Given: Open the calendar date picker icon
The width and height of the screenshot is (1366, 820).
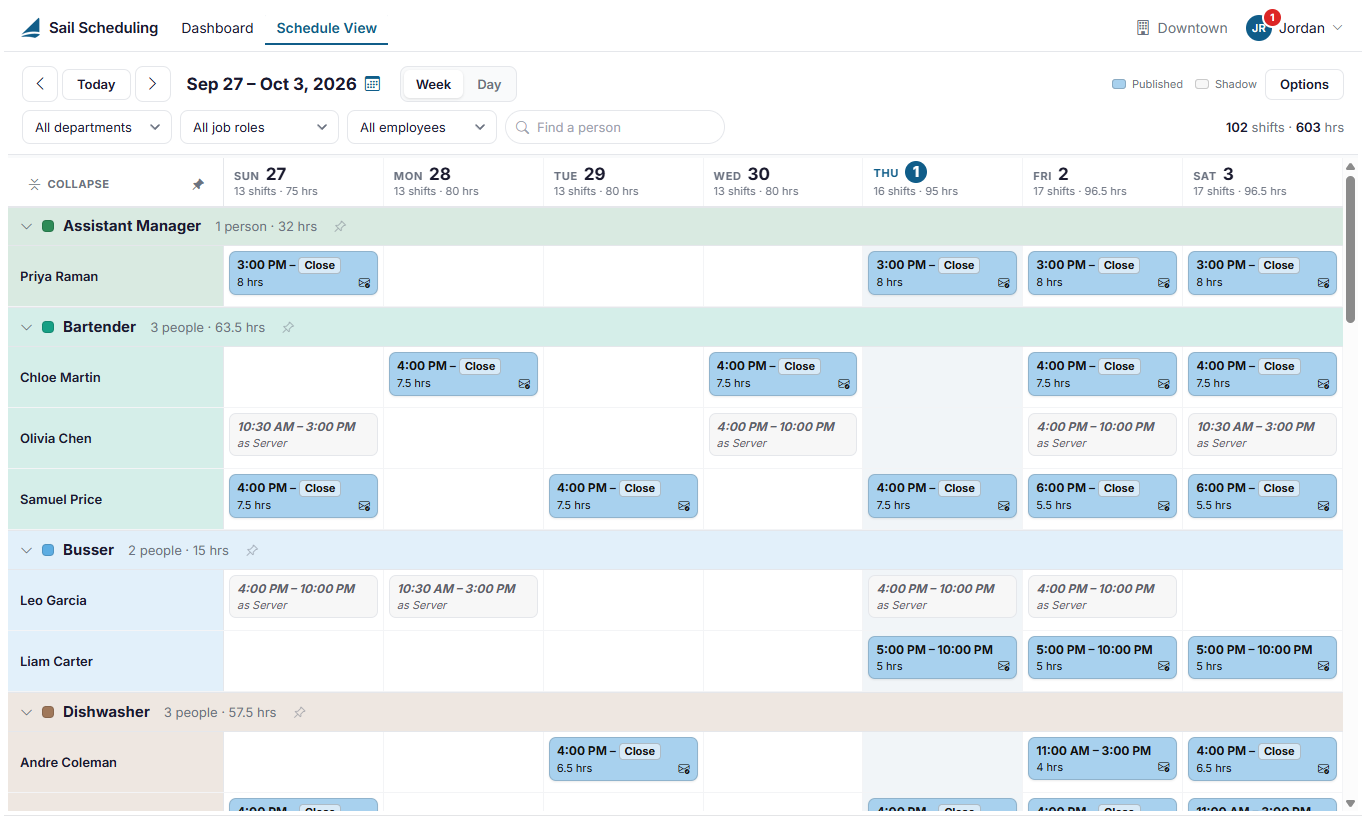Looking at the screenshot, I should tap(372, 84).
